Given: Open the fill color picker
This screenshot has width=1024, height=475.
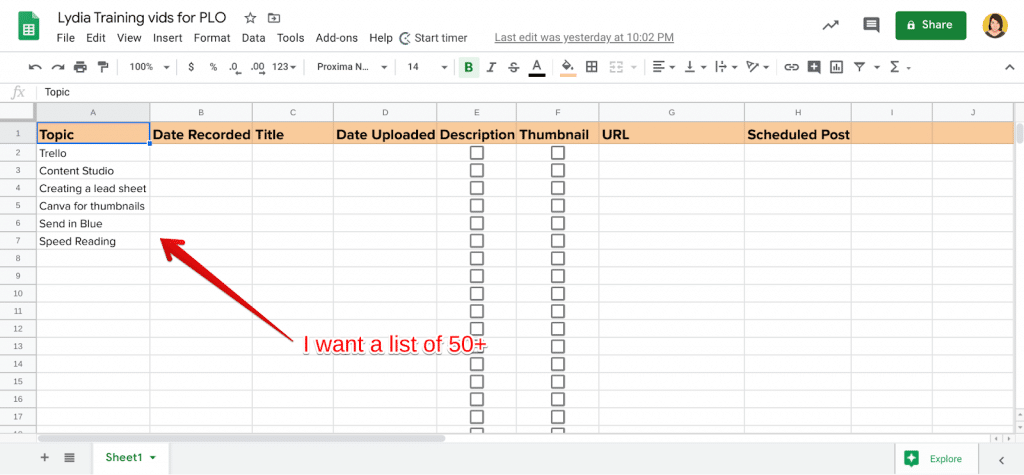Looking at the screenshot, I should click(568, 67).
